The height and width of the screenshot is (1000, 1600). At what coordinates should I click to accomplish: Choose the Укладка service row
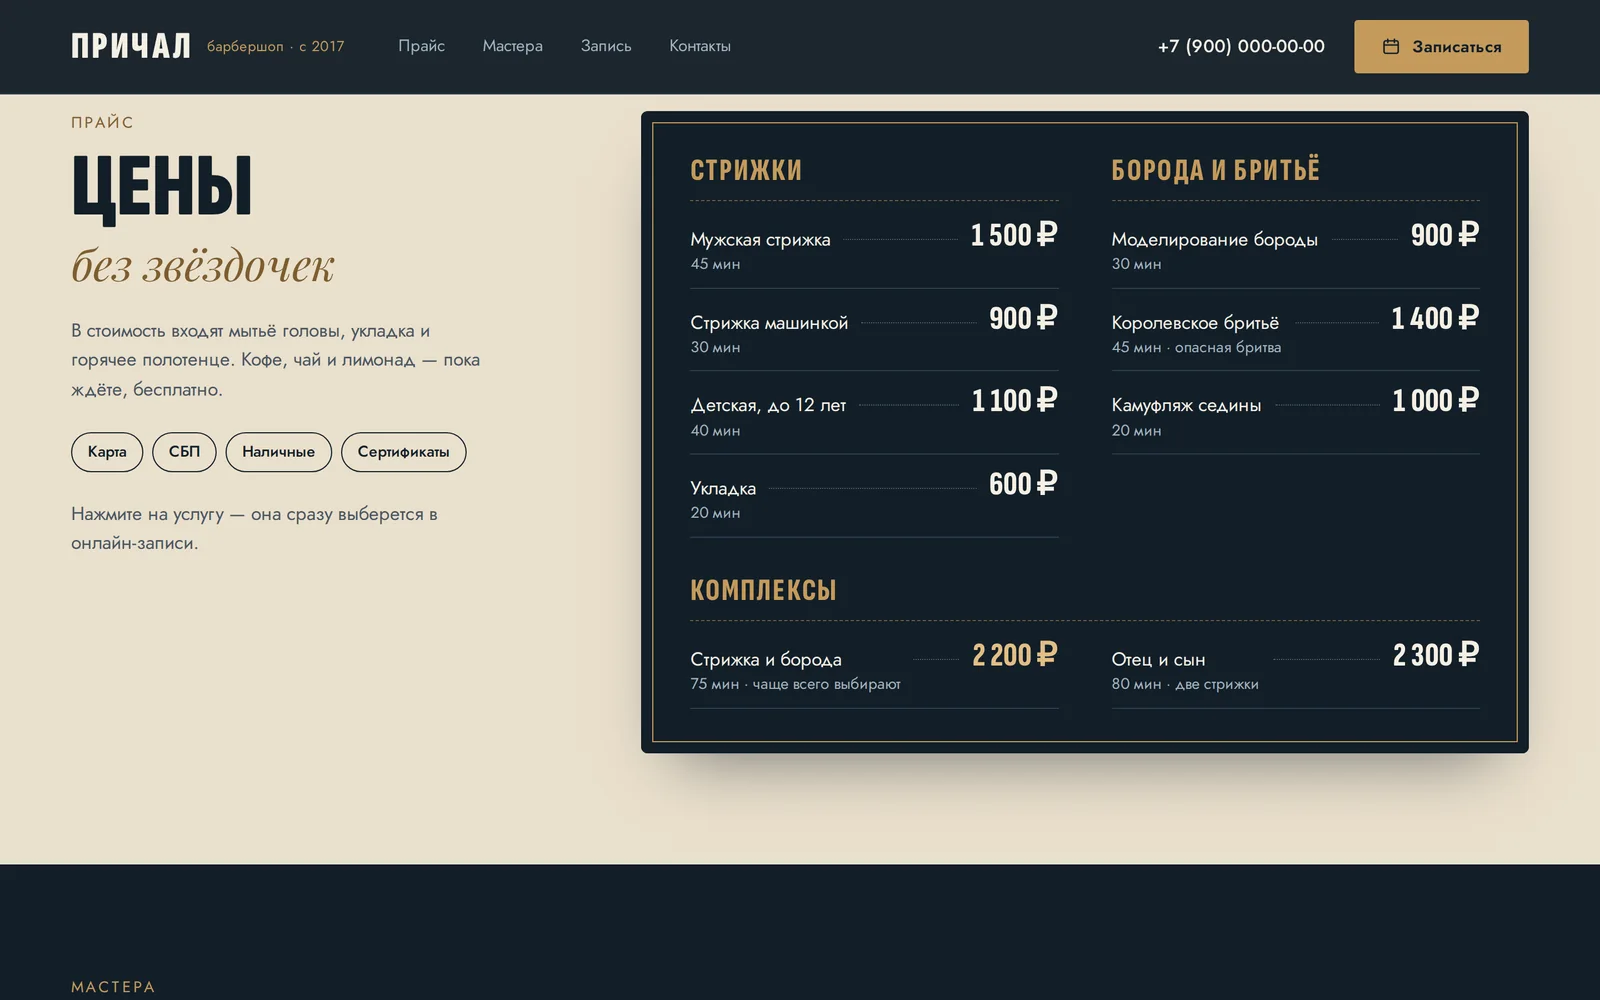coord(874,496)
